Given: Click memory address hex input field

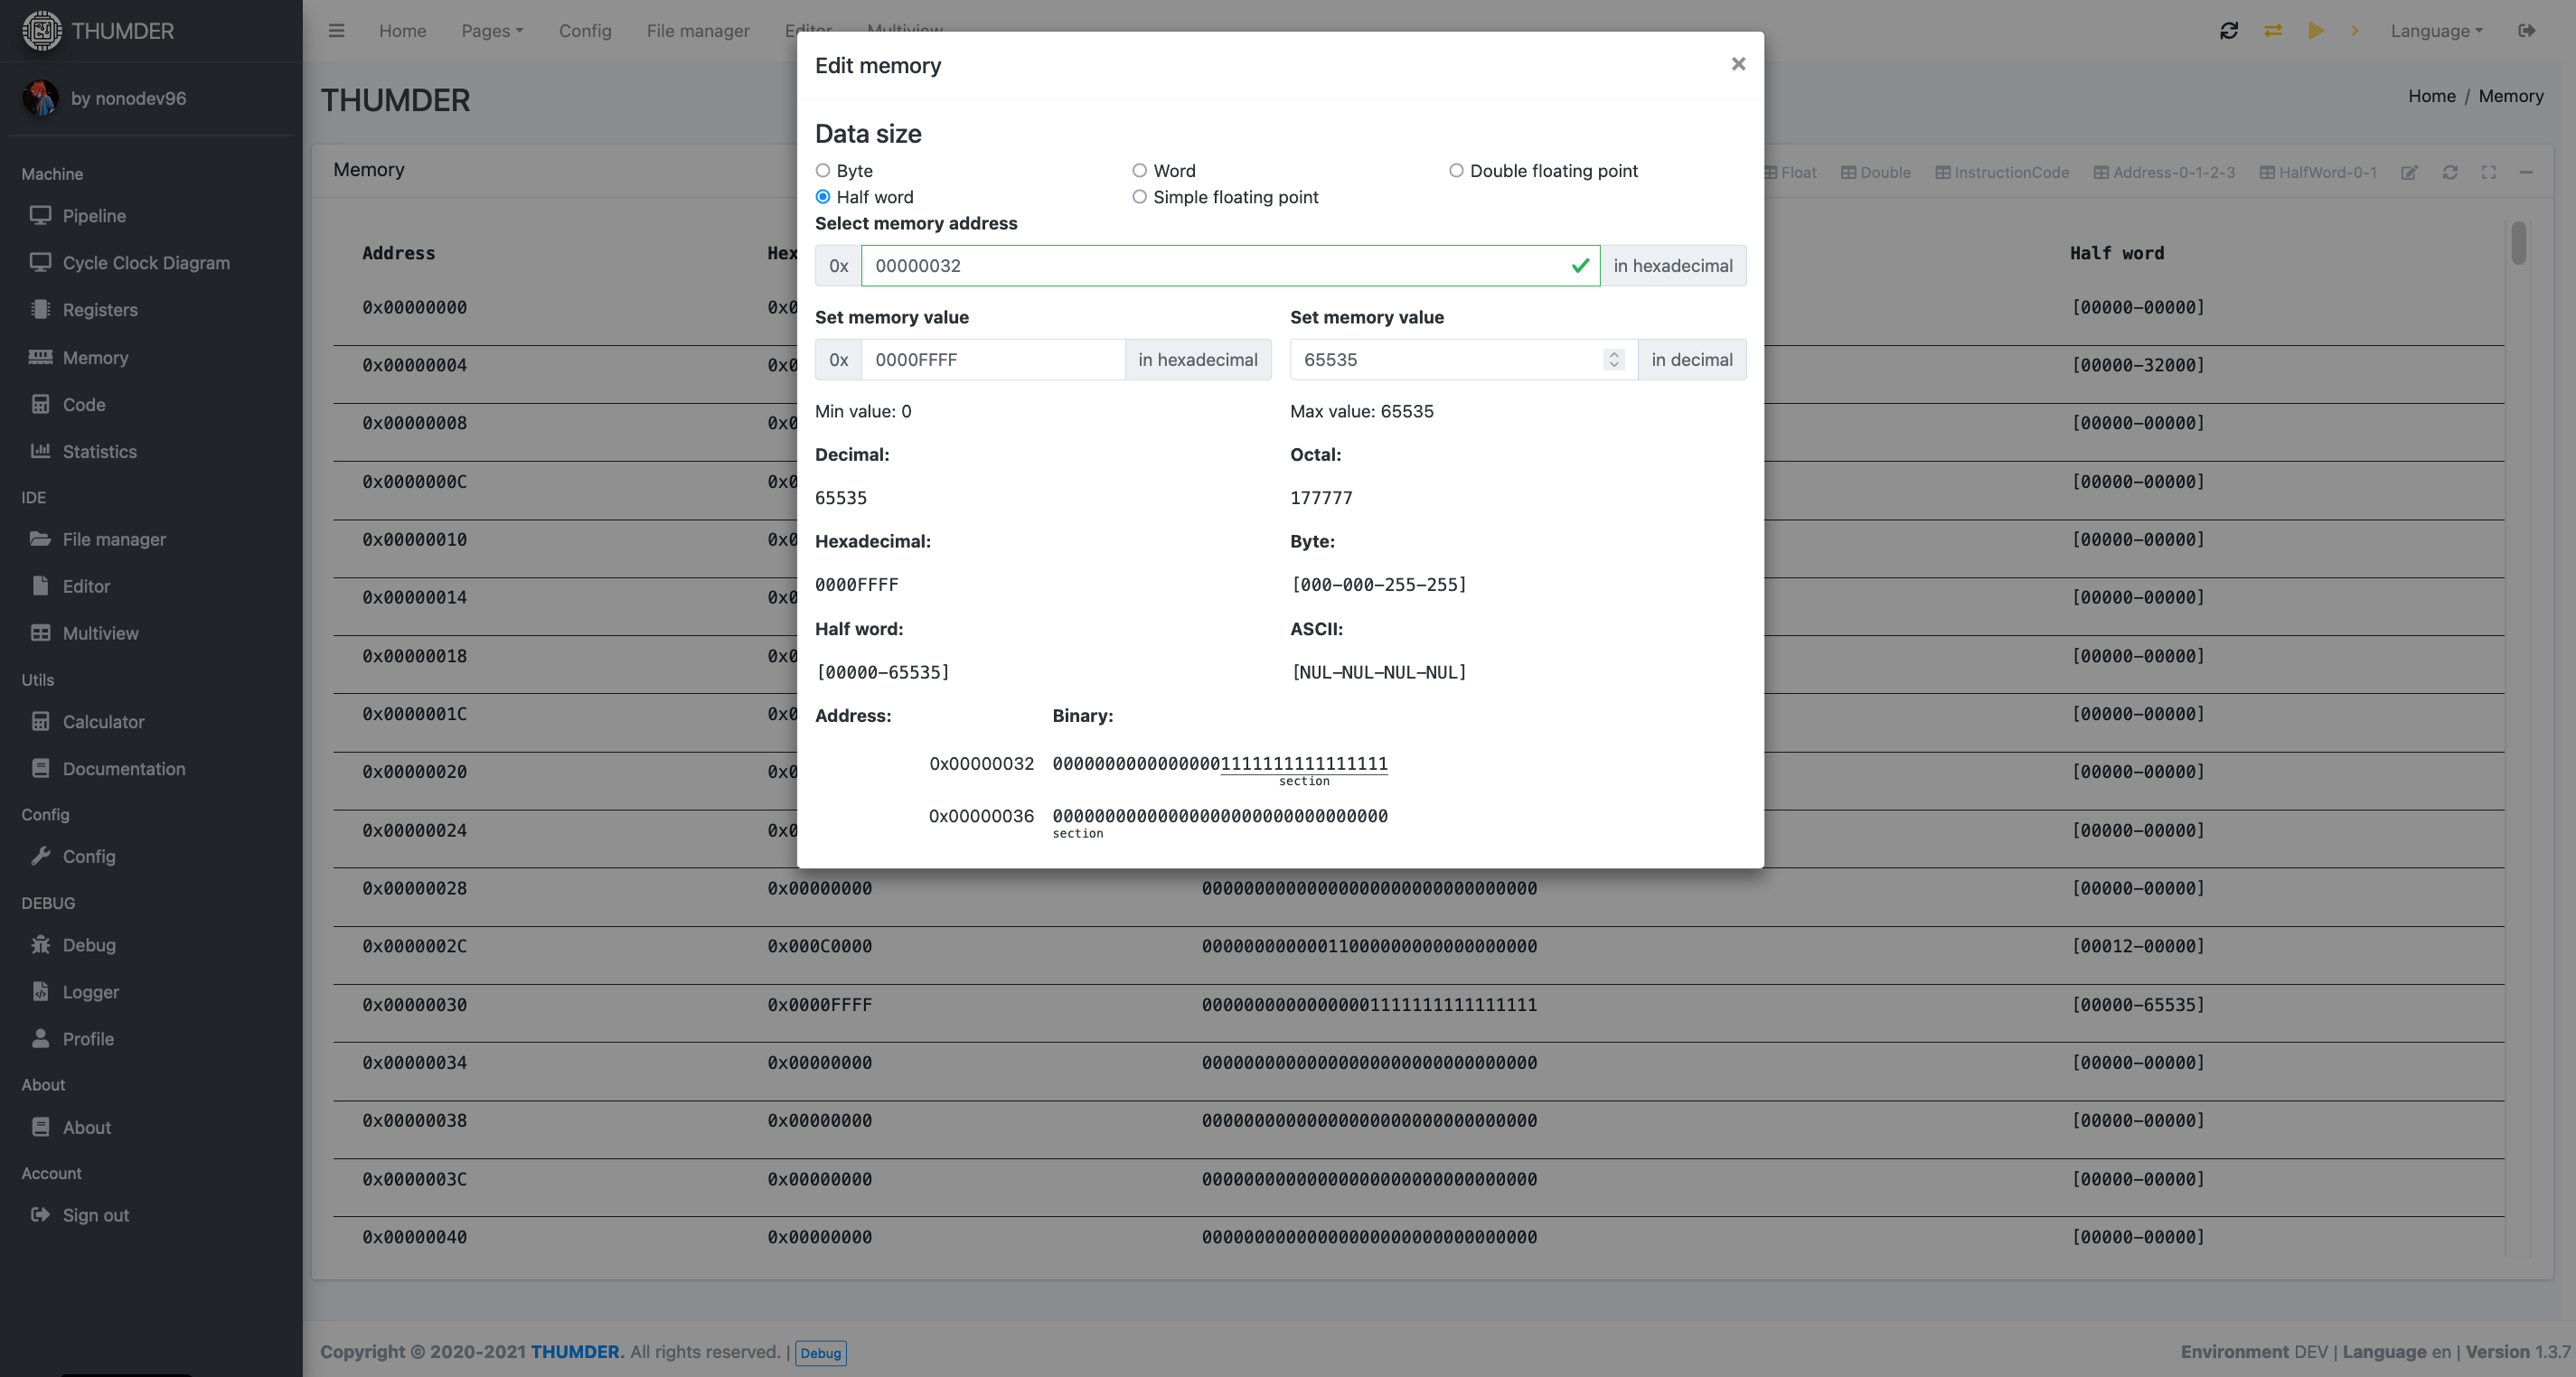Looking at the screenshot, I should tap(1229, 265).
